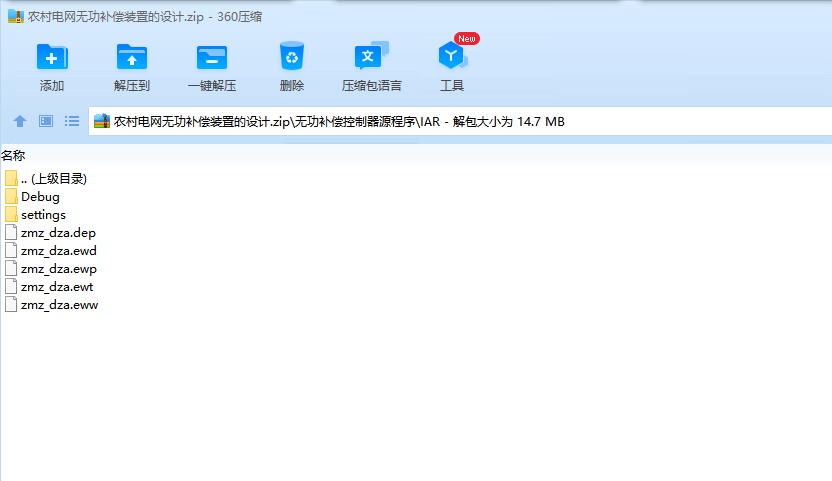Click the '工具' toolbar label

pos(452,85)
